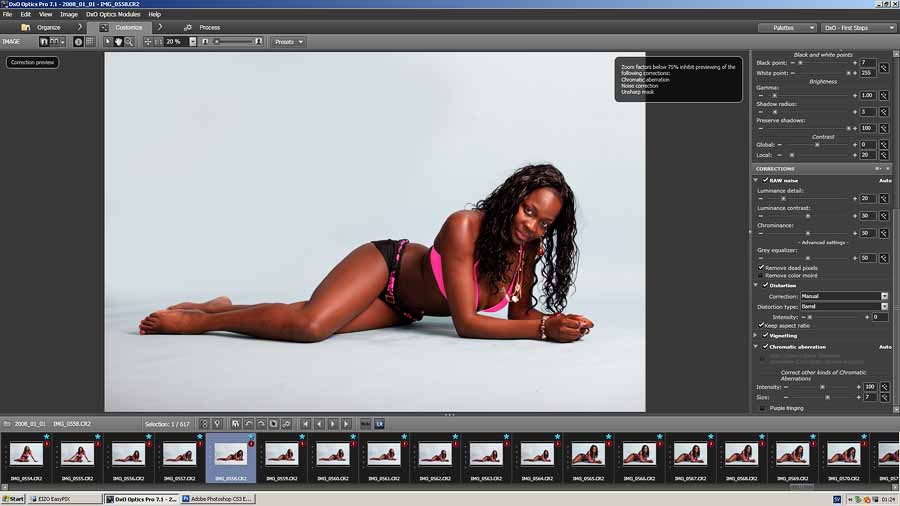
Task: Open the Presets dropdown
Action: point(288,42)
